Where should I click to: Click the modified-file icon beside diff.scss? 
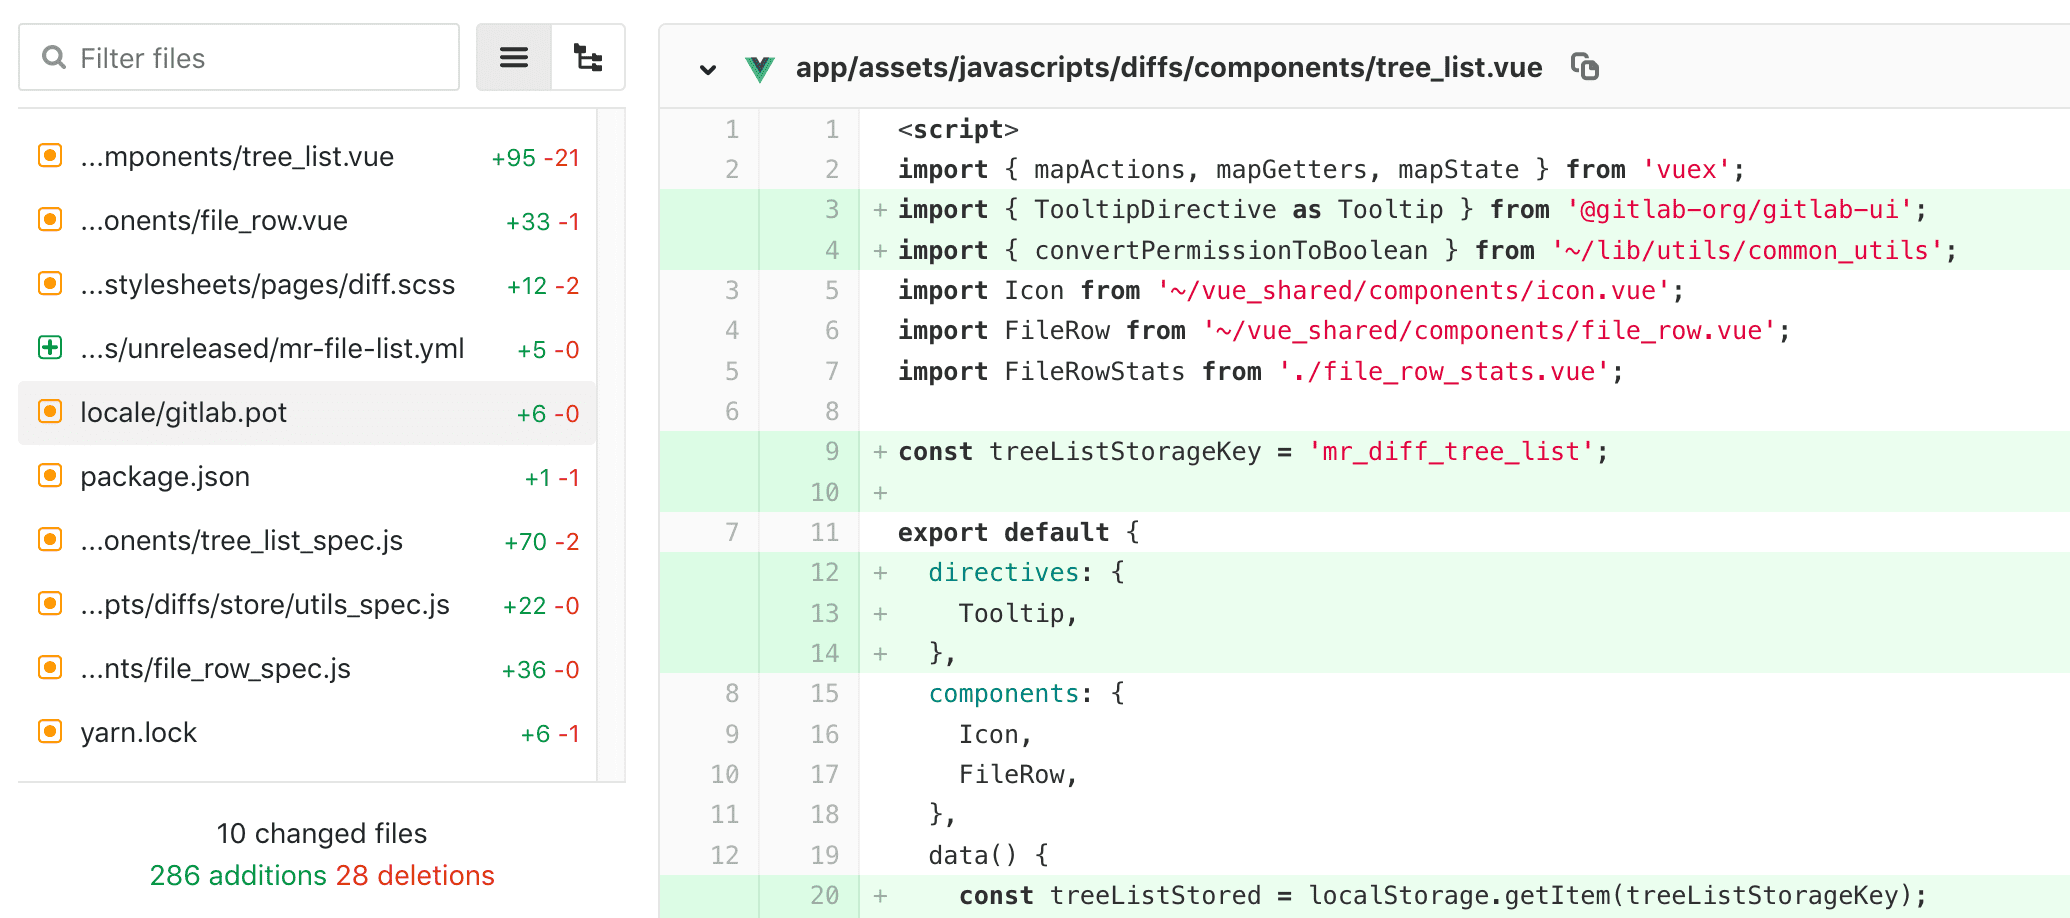[49, 283]
